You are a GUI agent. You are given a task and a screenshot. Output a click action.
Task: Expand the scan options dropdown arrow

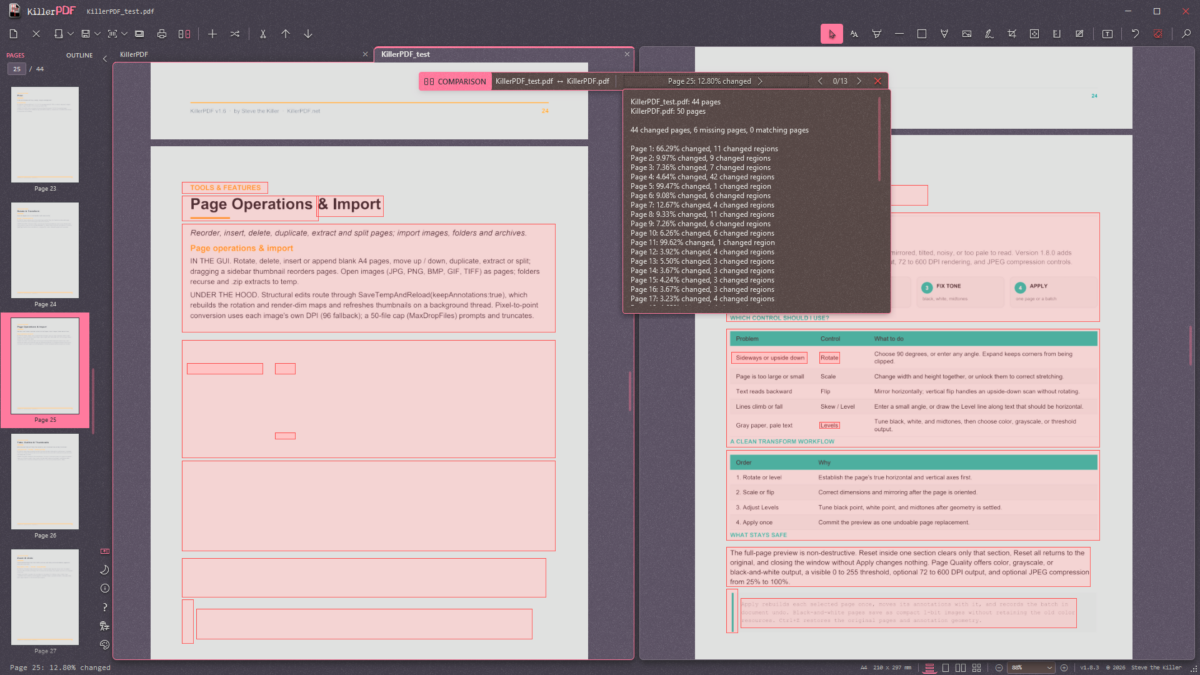point(125,34)
